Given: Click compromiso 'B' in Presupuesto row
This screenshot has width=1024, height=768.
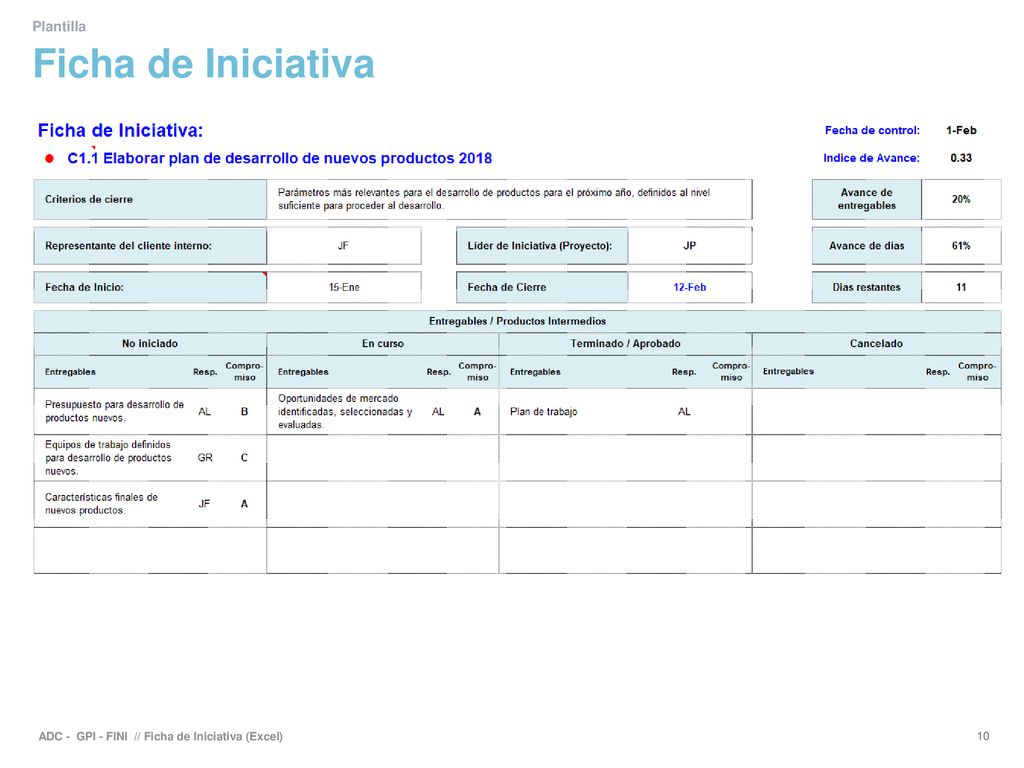Looking at the screenshot, I should coord(244,412).
